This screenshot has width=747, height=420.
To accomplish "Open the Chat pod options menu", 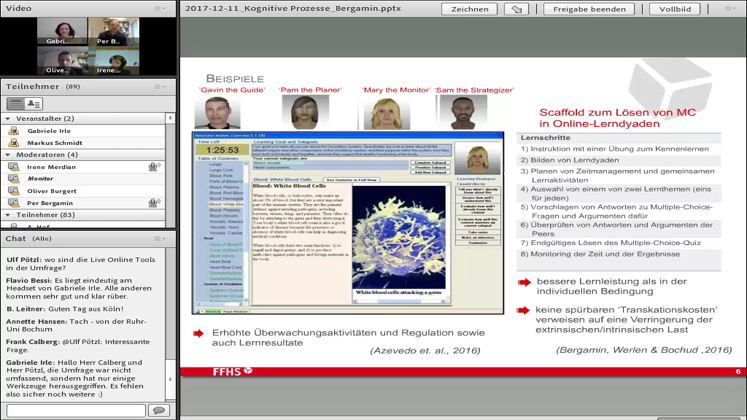I will [160, 239].
